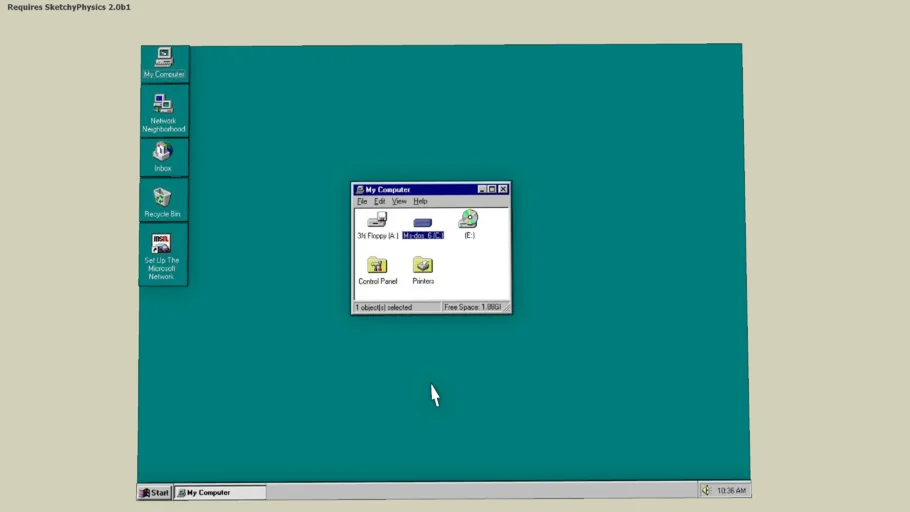Open the File menu
This screenshot has height=512, width=910.
(x=362, y=201)
